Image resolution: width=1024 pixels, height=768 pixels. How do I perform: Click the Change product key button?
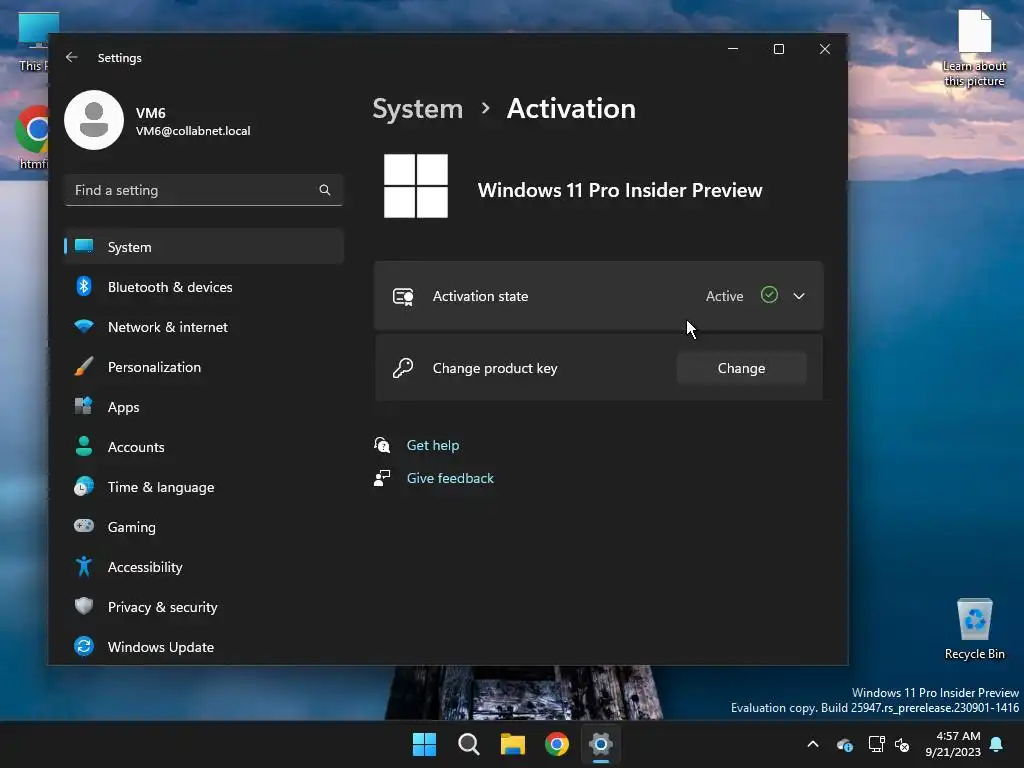click(x=741, y=368)
